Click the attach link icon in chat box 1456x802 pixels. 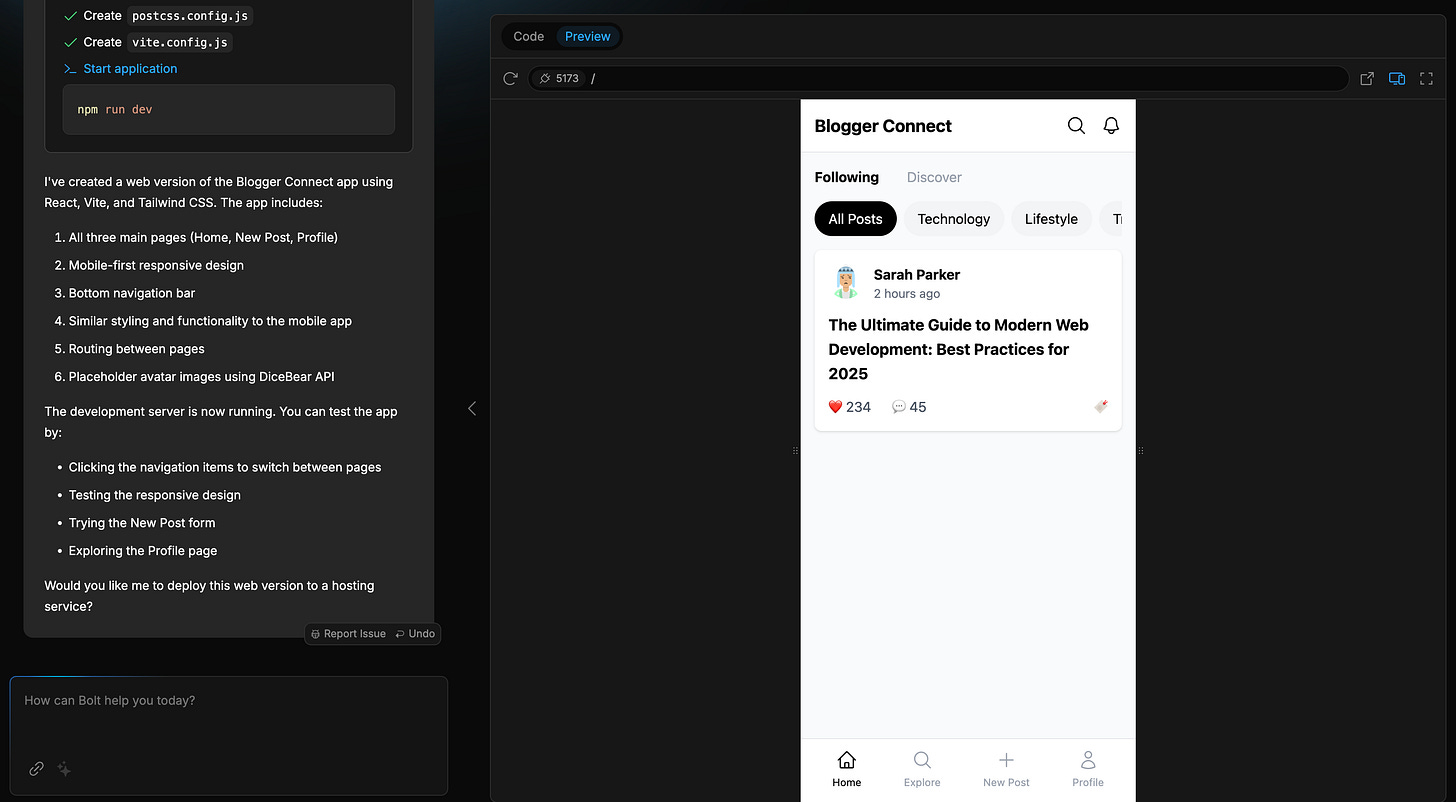point(36,769)
